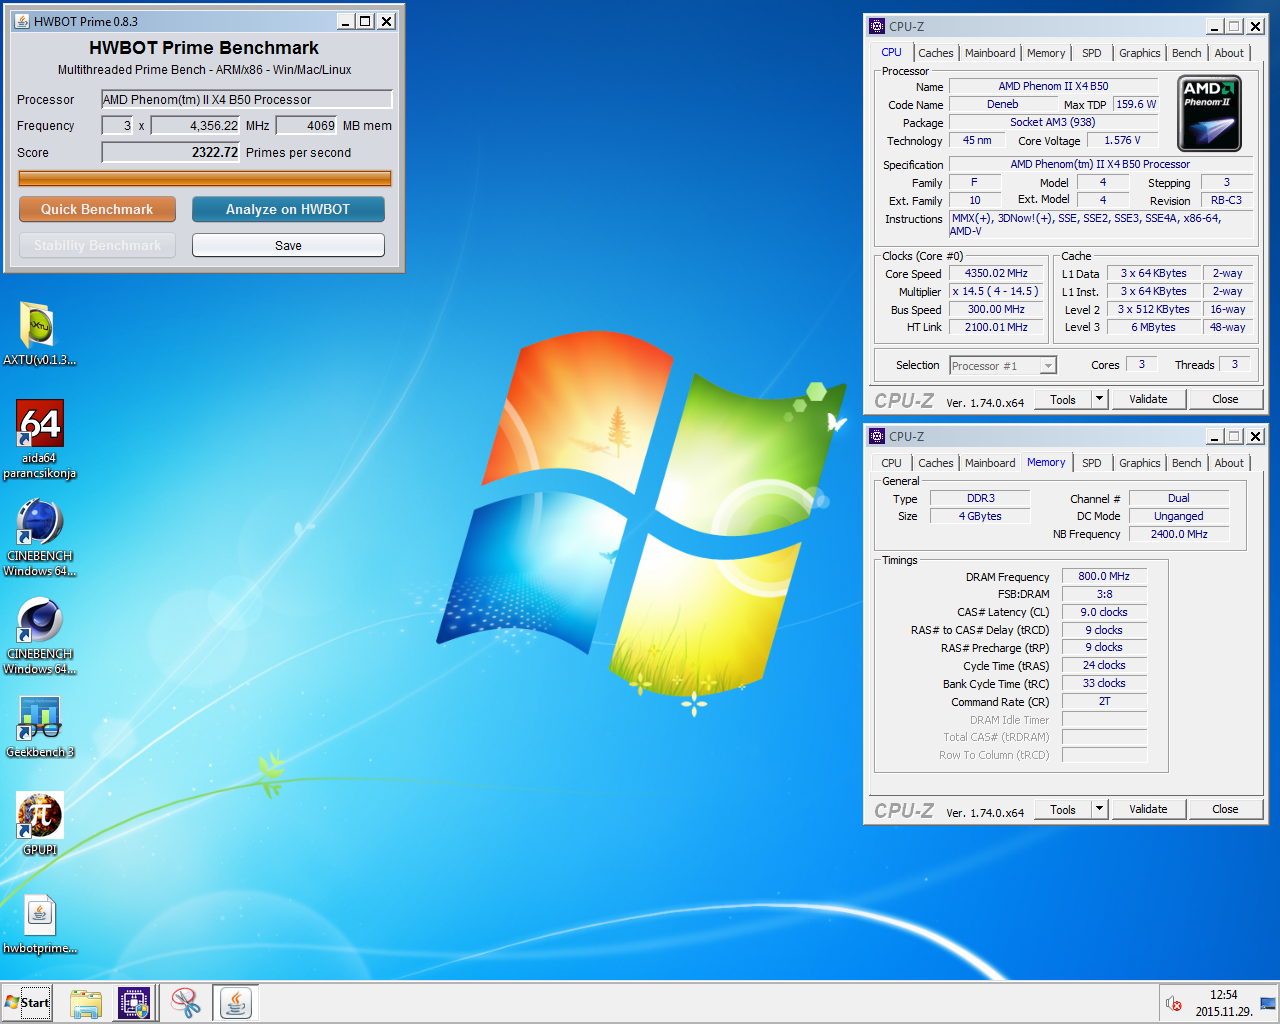Switch to Mainboard tab in upper CPU-Z

pos(990,53)
